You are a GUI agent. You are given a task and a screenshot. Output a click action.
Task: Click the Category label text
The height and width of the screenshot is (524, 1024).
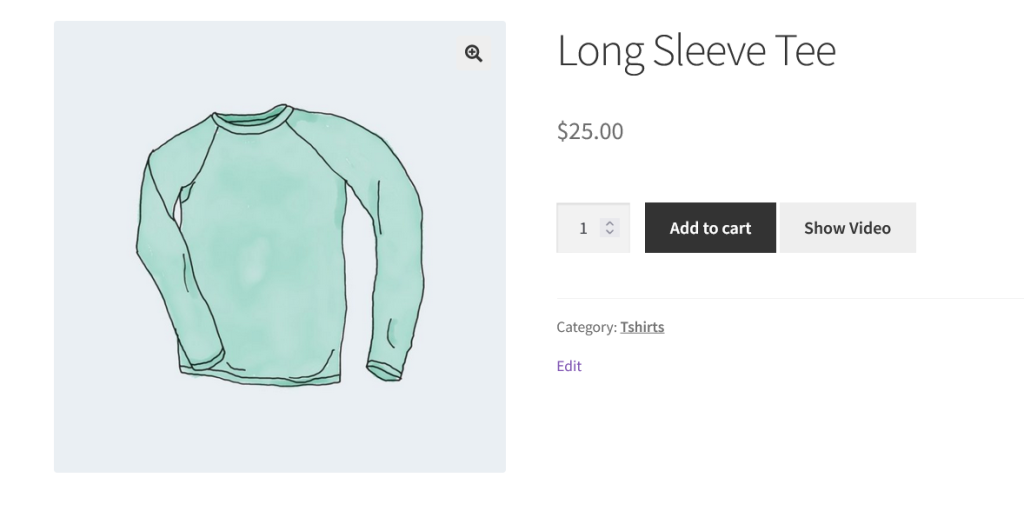[586, 327]
